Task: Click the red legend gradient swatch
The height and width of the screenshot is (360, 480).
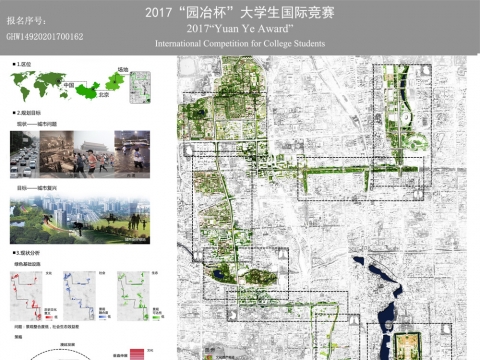Action: pos(49,317)
